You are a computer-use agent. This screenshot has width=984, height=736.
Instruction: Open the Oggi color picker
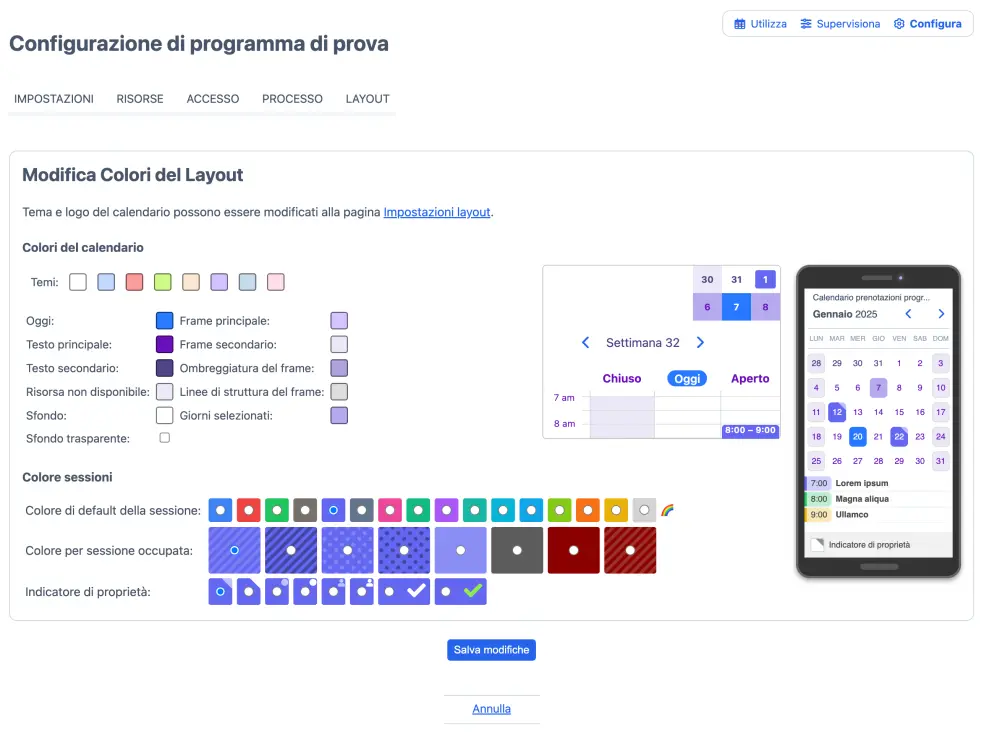click(x=164, y=321)
